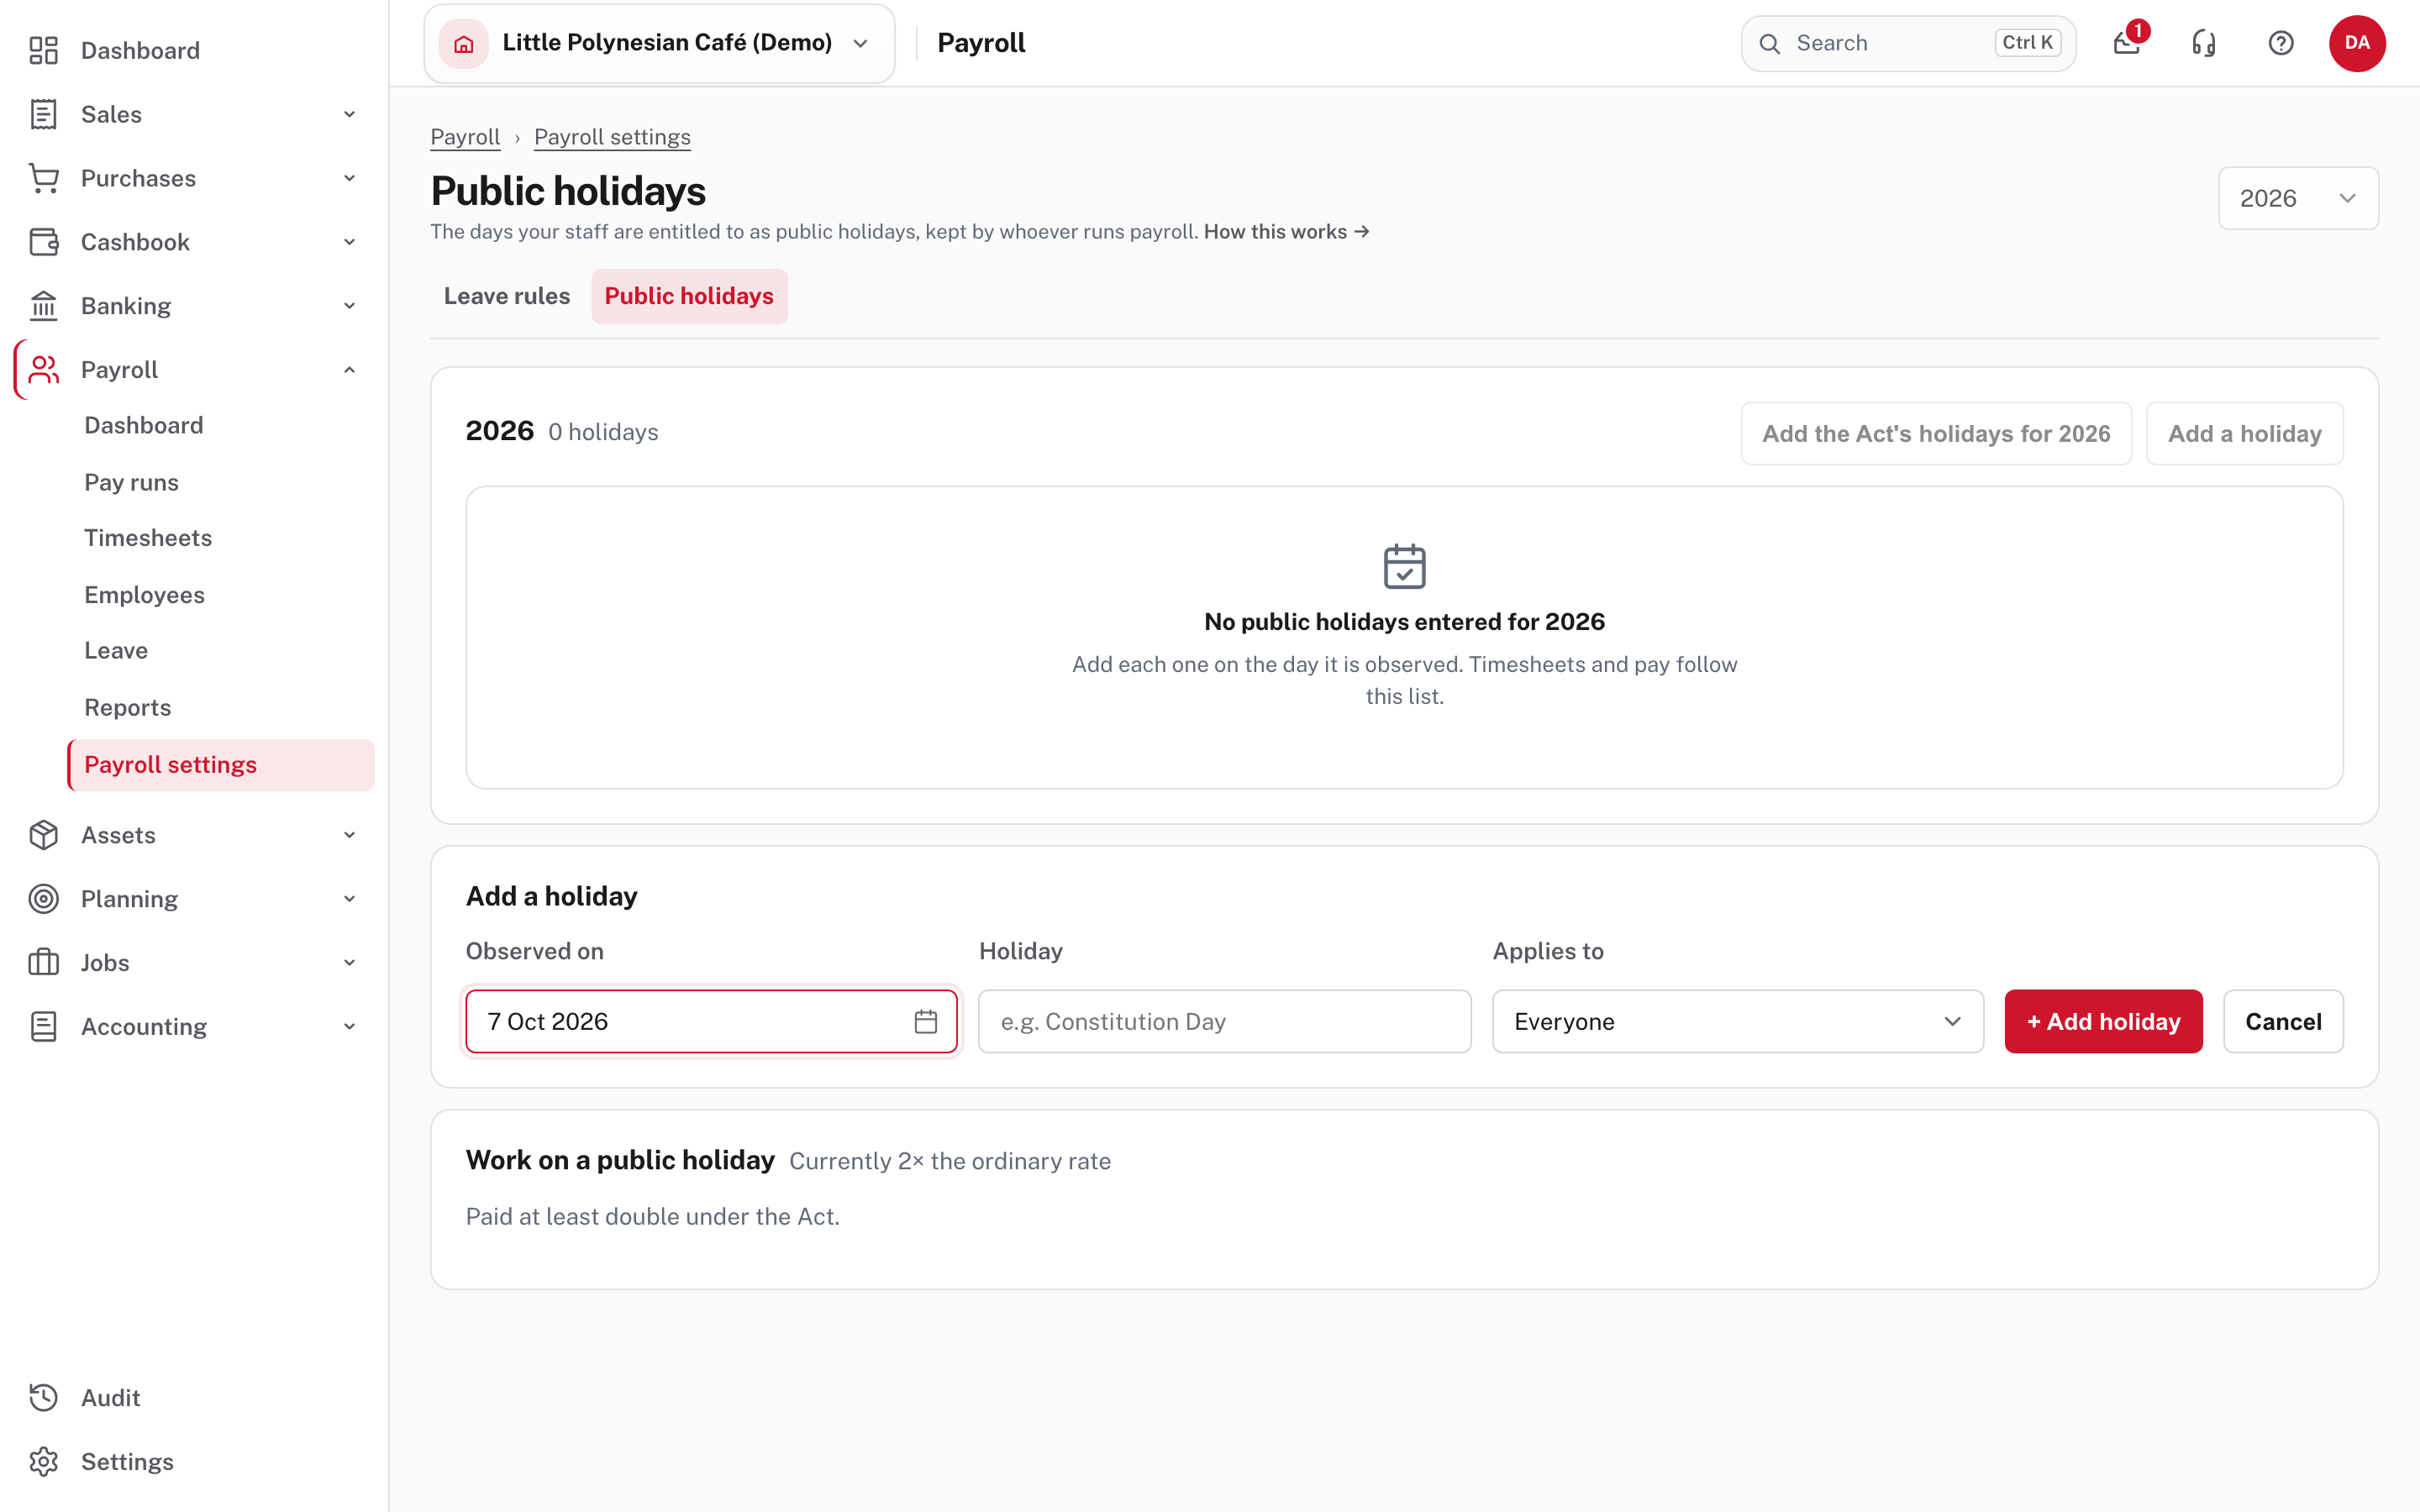Image resolution: width=2420 pixels, height=1512 pixels.
Task: Expand the Purchases menu chevron
Action: (349, 178)
